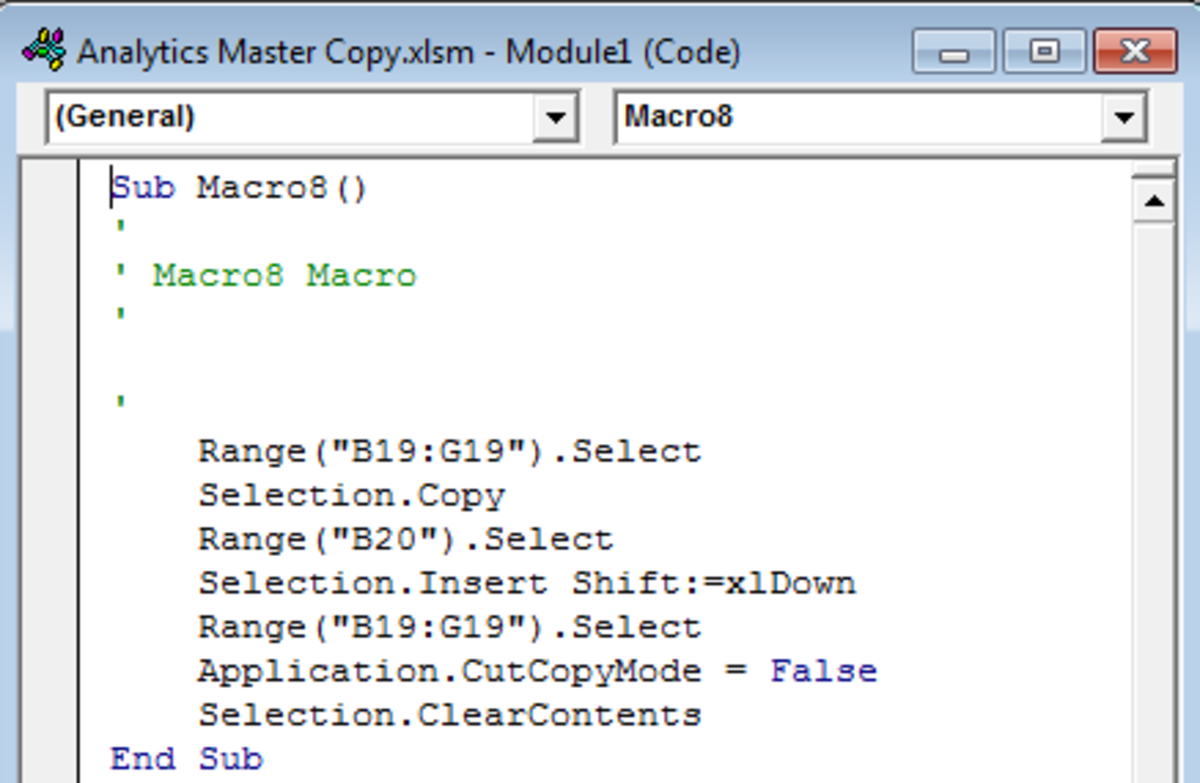Click the Application.CutCopyMode text
Viewport: 1200px width, 783px height.
coord(449,671)
